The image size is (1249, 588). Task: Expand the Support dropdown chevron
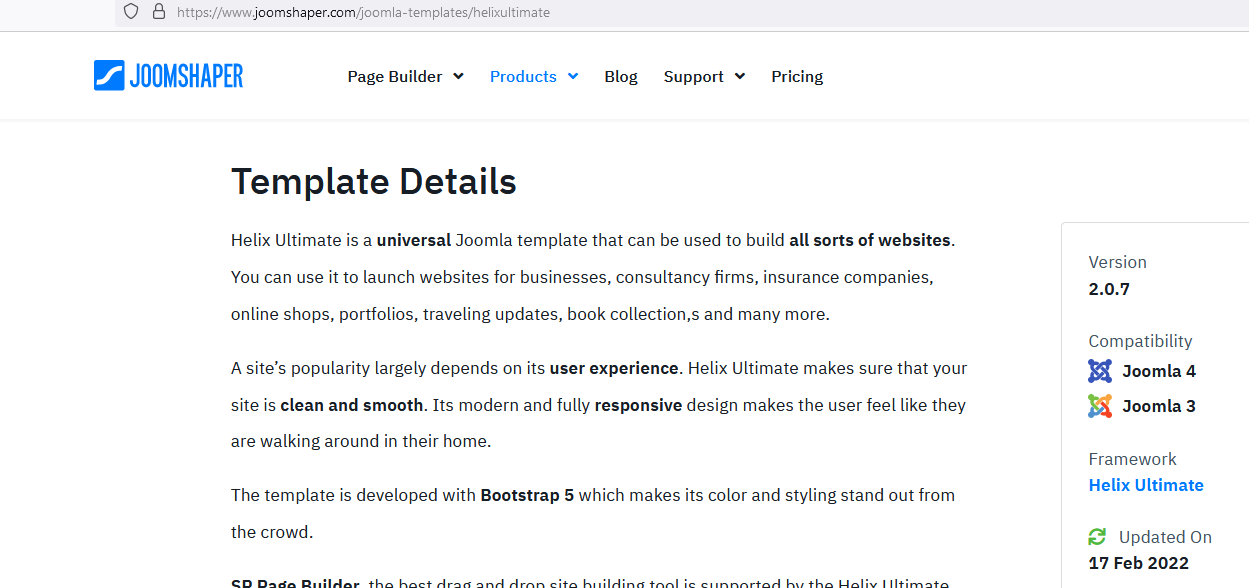pyautogui.click(x=740, y=76)
